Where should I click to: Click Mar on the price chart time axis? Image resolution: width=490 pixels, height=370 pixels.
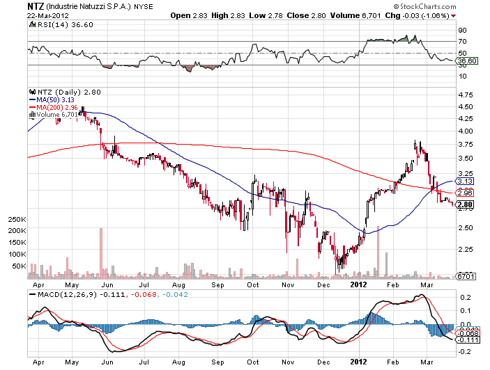click(x=427, y=285)
